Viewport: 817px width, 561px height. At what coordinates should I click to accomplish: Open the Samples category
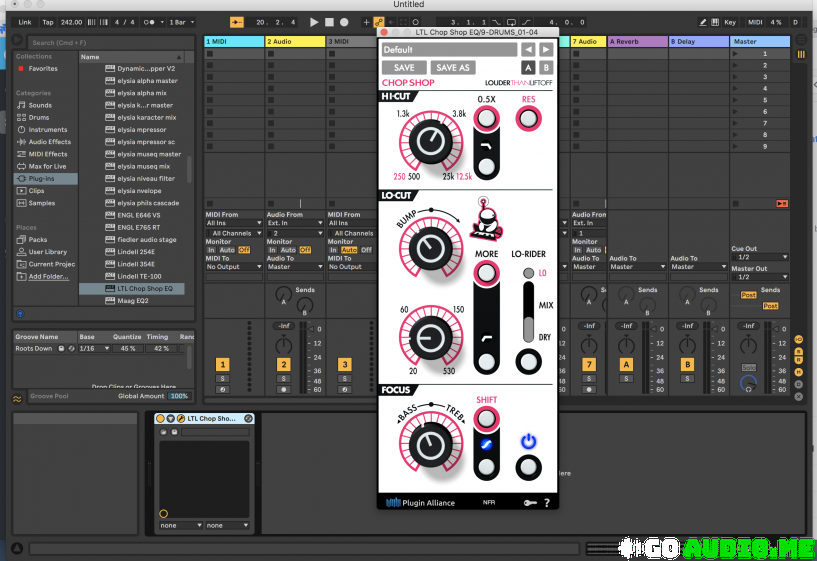tap(36, 203)
